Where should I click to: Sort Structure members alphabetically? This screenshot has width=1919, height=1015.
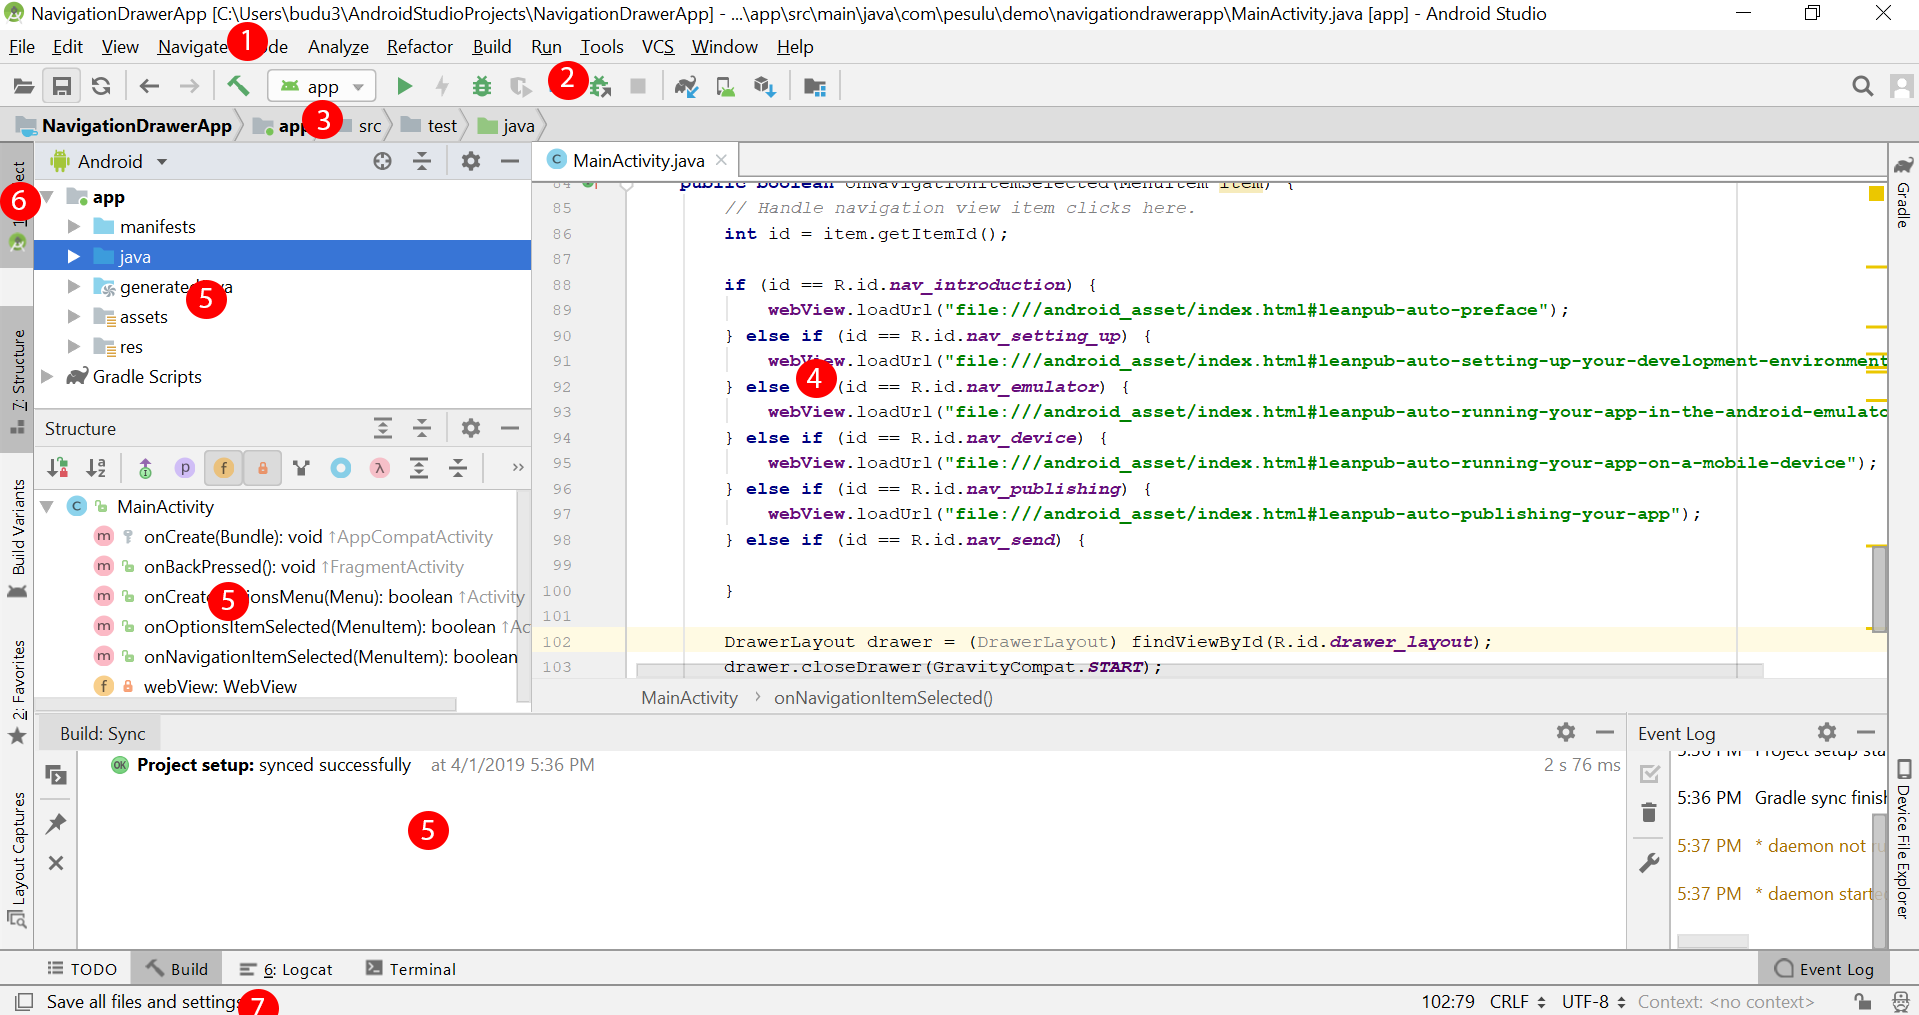click(96, 467)
